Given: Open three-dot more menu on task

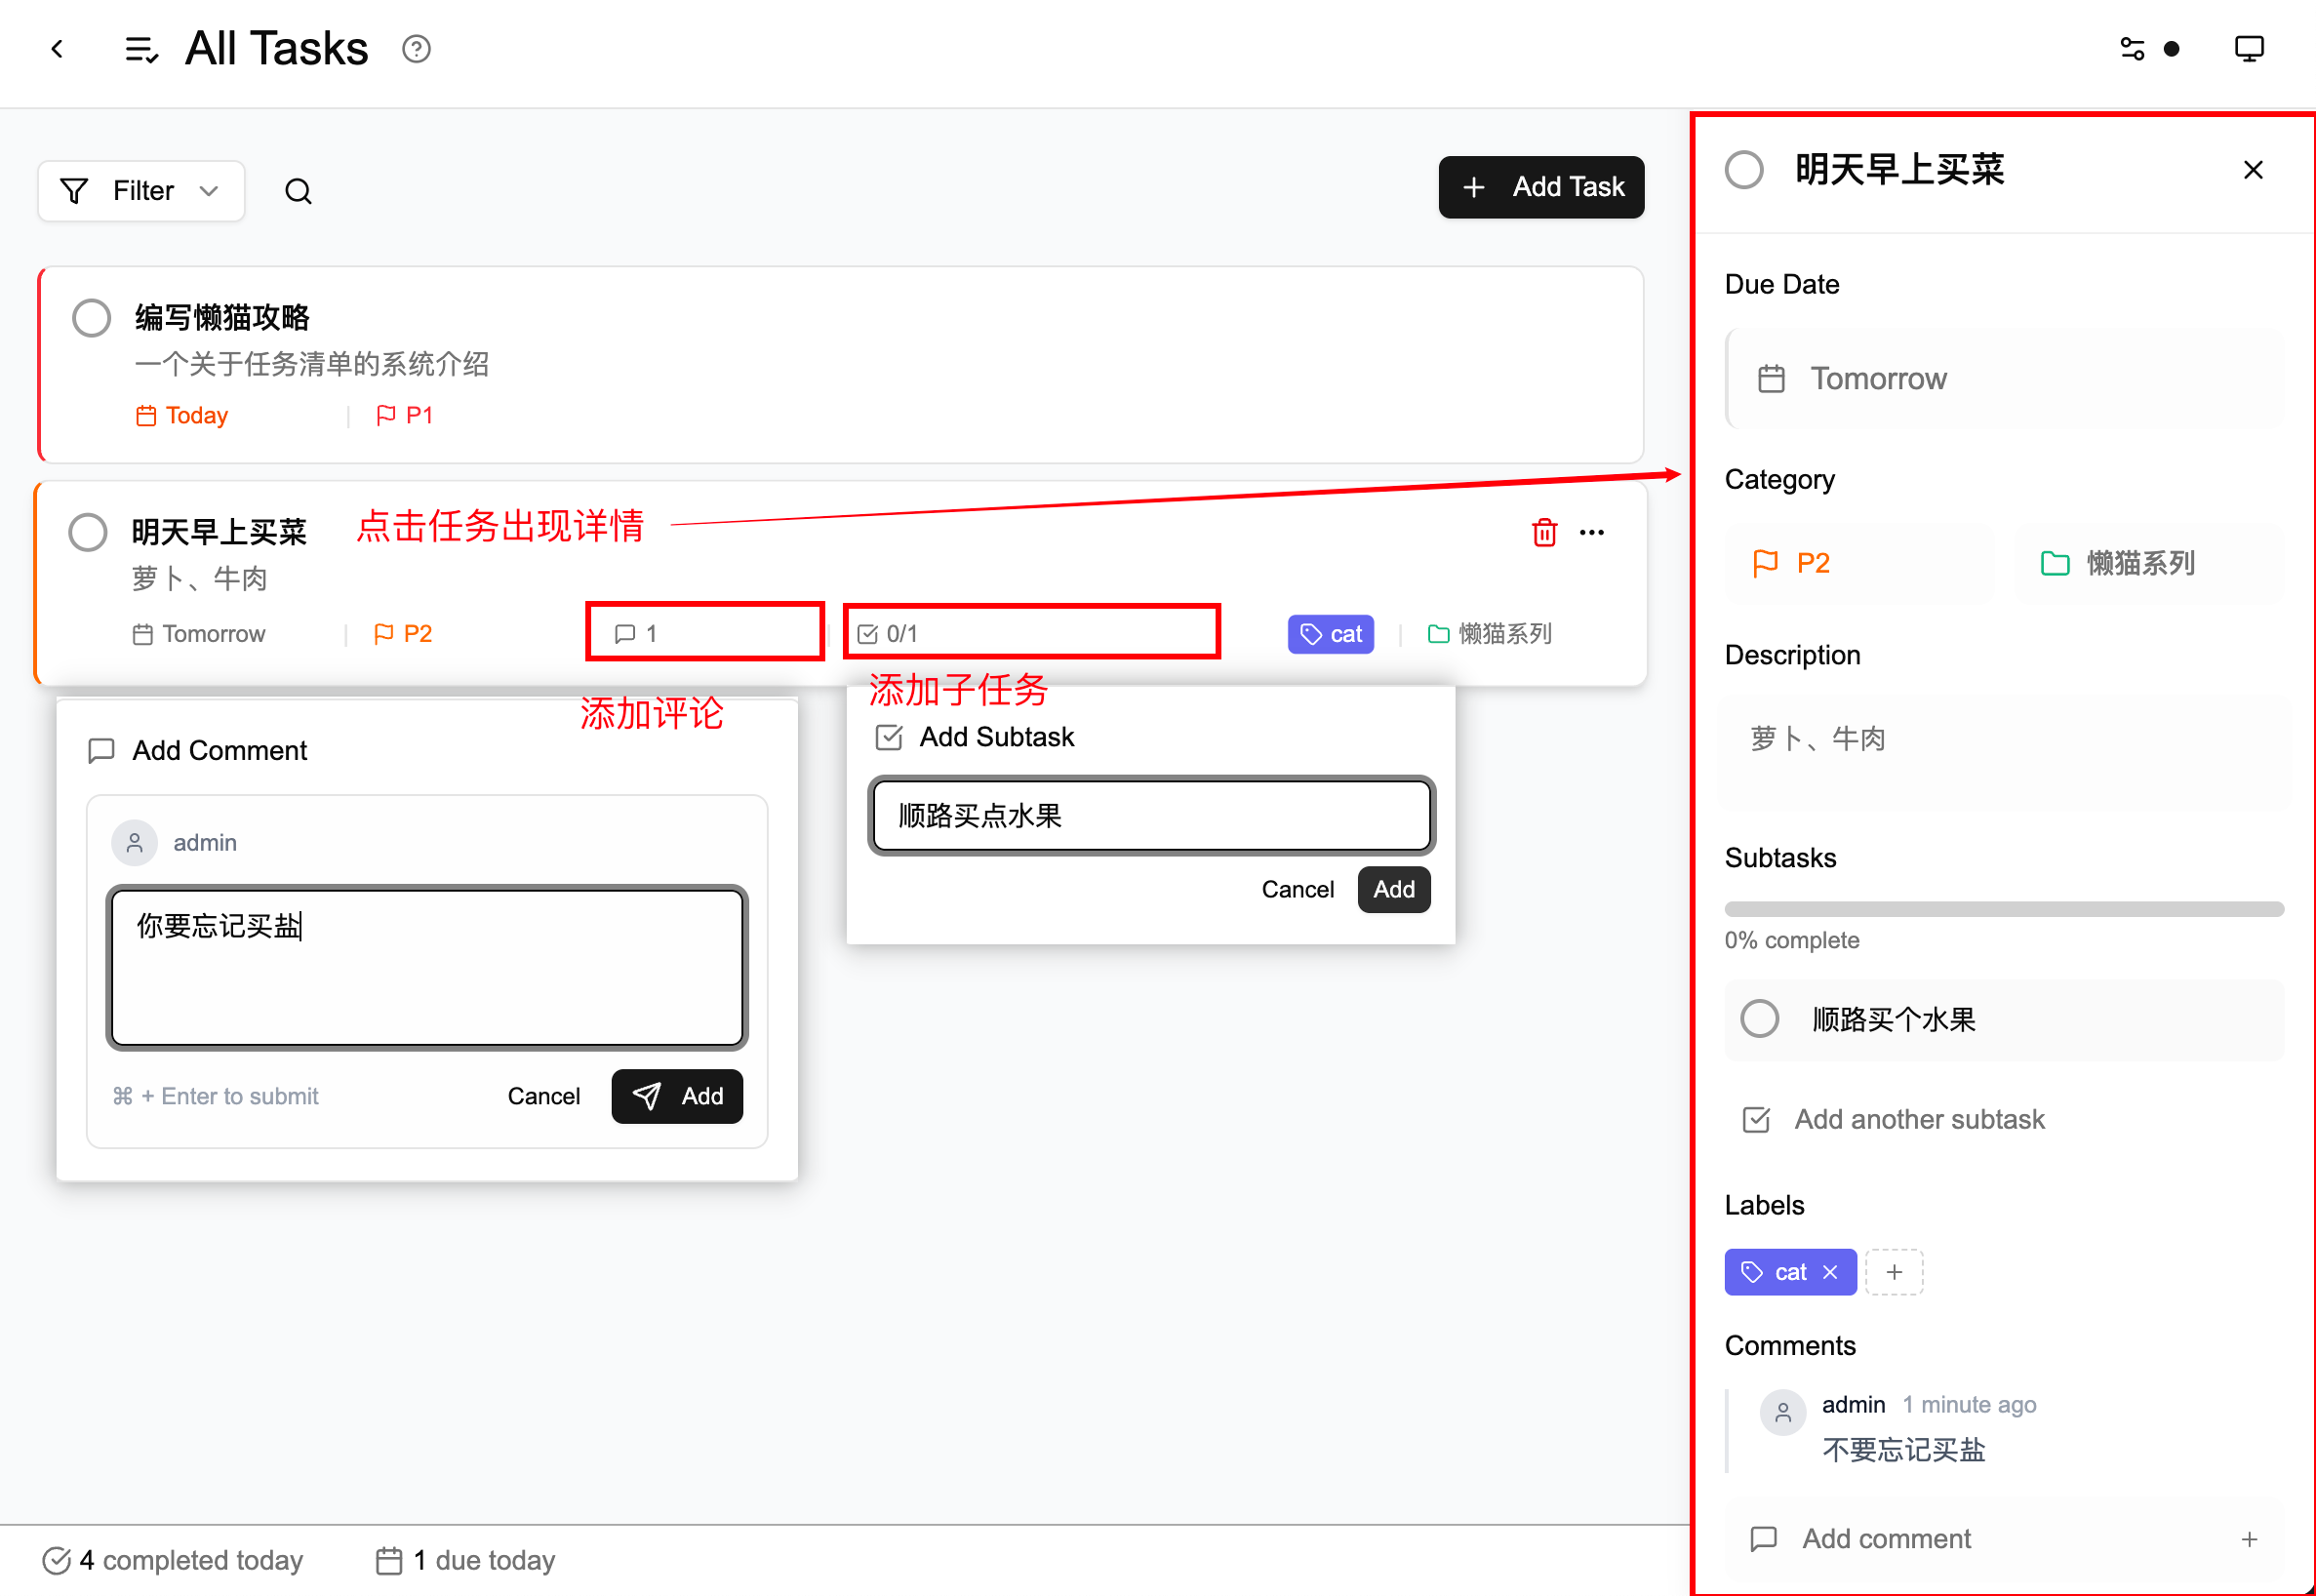Looking at the screenshot, I should pos(1592,532).
